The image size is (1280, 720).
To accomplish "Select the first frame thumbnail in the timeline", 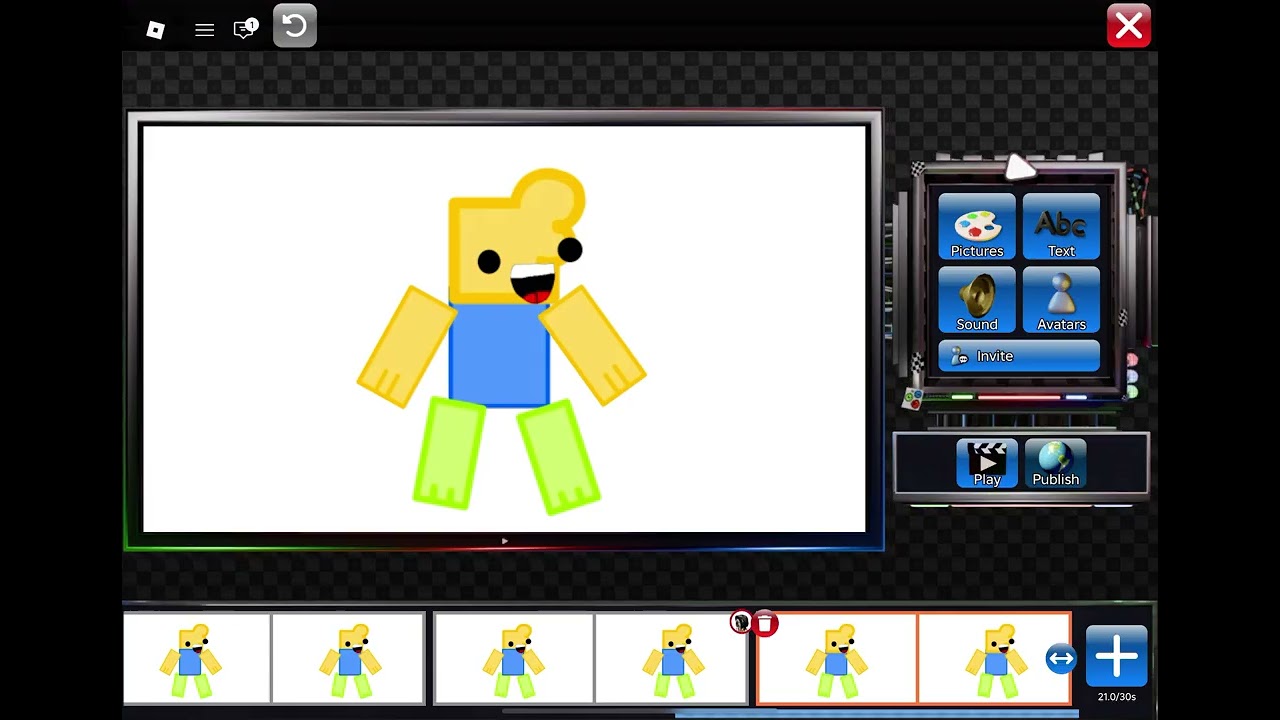I will [x=197, y=658].
